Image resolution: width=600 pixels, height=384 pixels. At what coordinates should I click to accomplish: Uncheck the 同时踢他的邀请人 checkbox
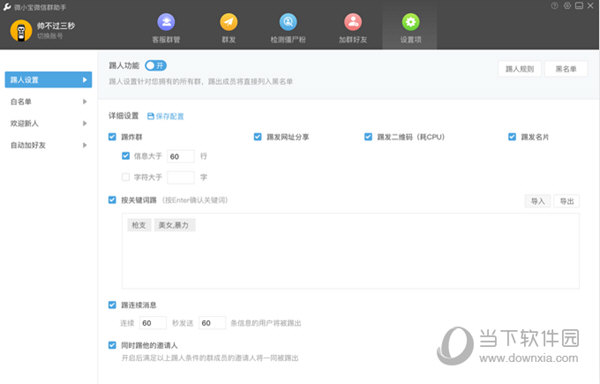point(112,345)
